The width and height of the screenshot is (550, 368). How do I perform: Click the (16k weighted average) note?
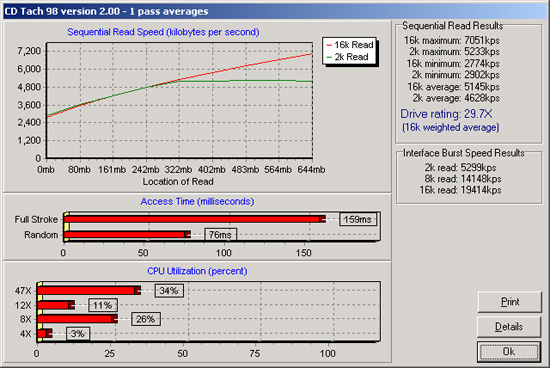[451, 127]
